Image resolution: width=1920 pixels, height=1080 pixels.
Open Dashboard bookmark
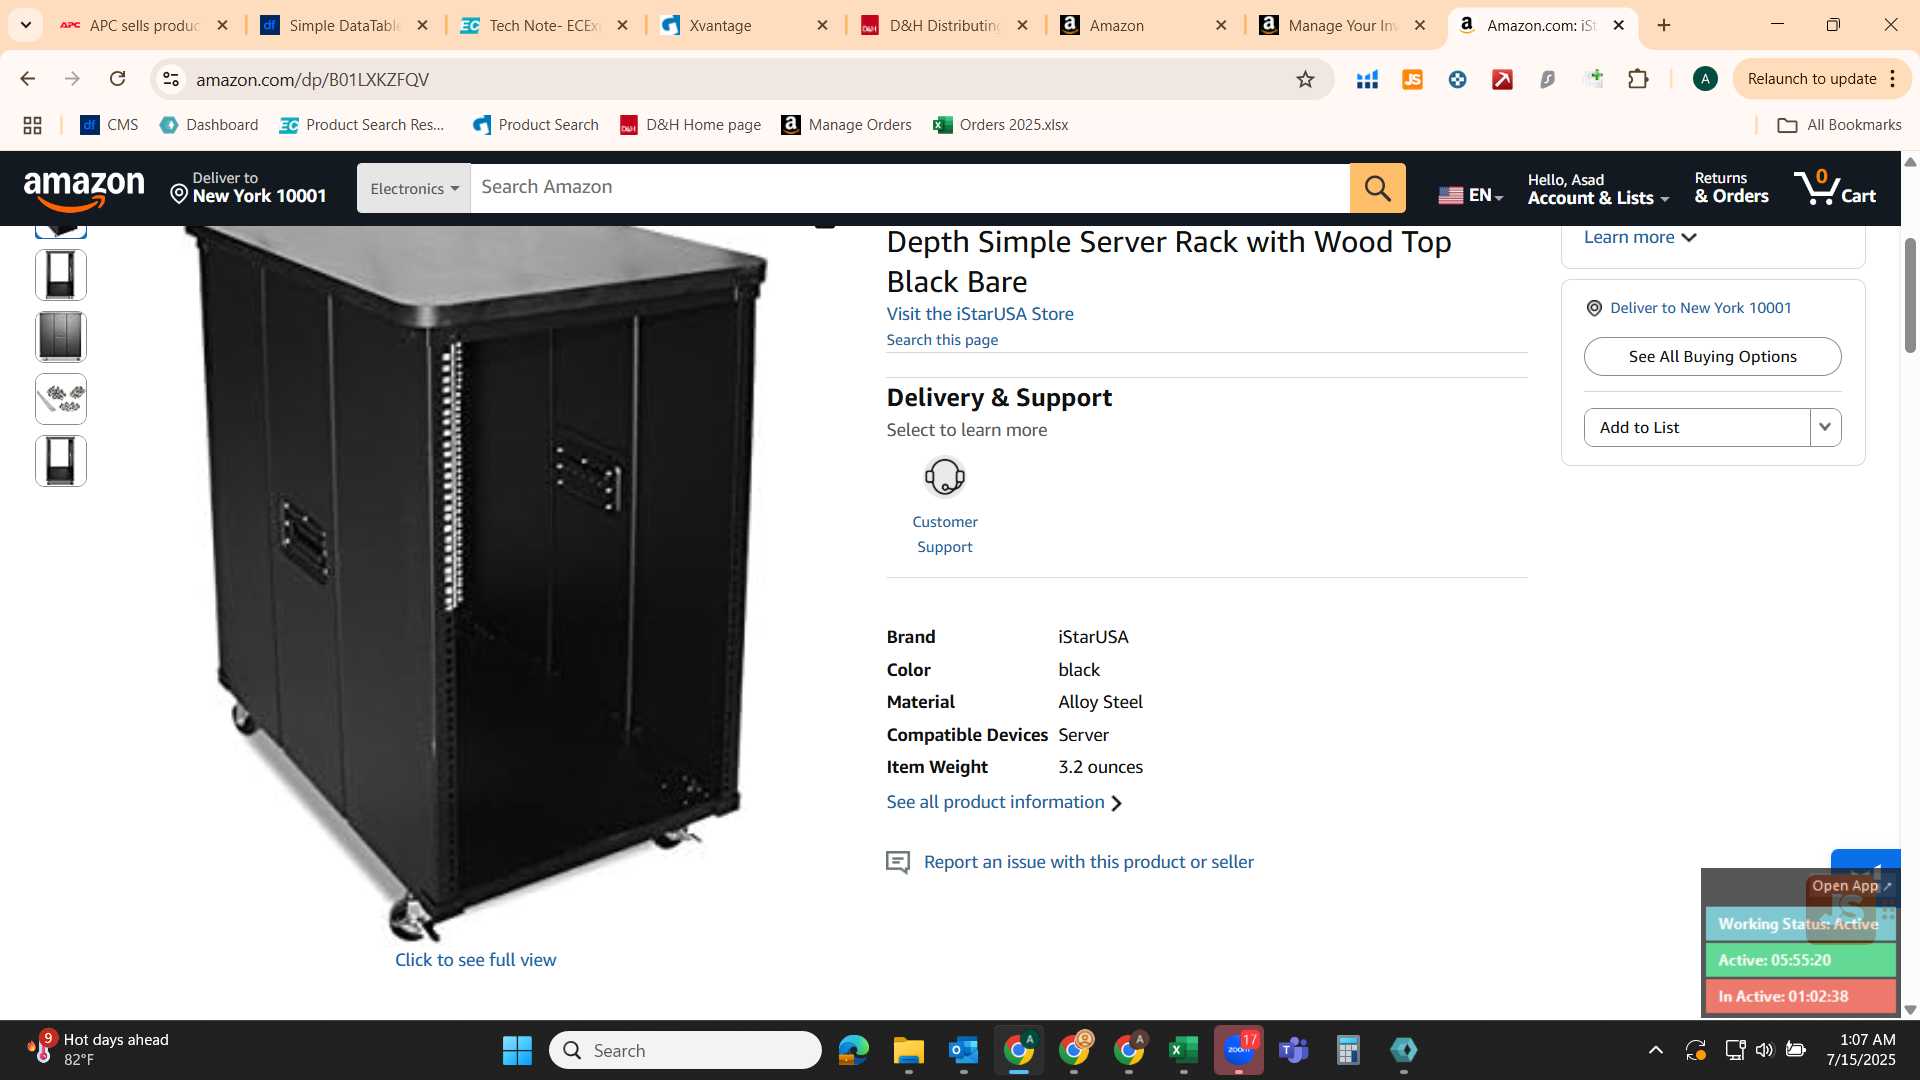point(209,125)
